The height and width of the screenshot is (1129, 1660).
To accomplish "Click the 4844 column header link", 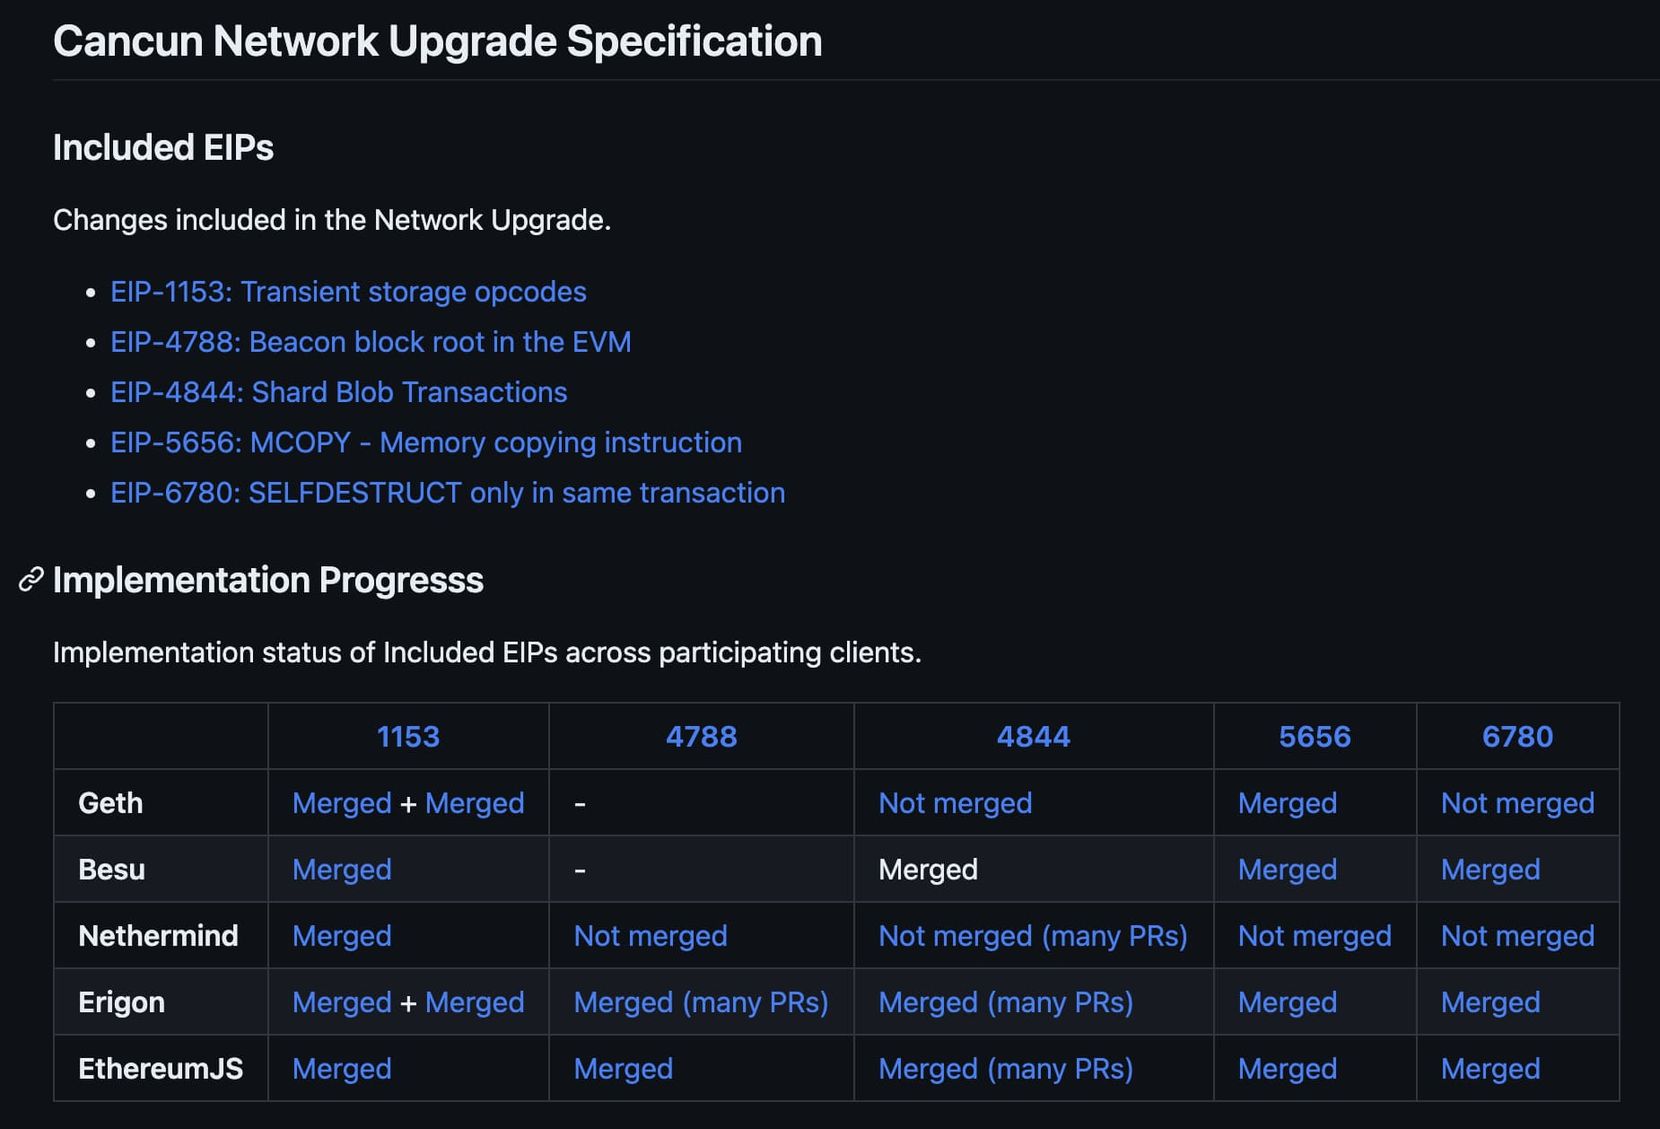I will coord(1033,737).
